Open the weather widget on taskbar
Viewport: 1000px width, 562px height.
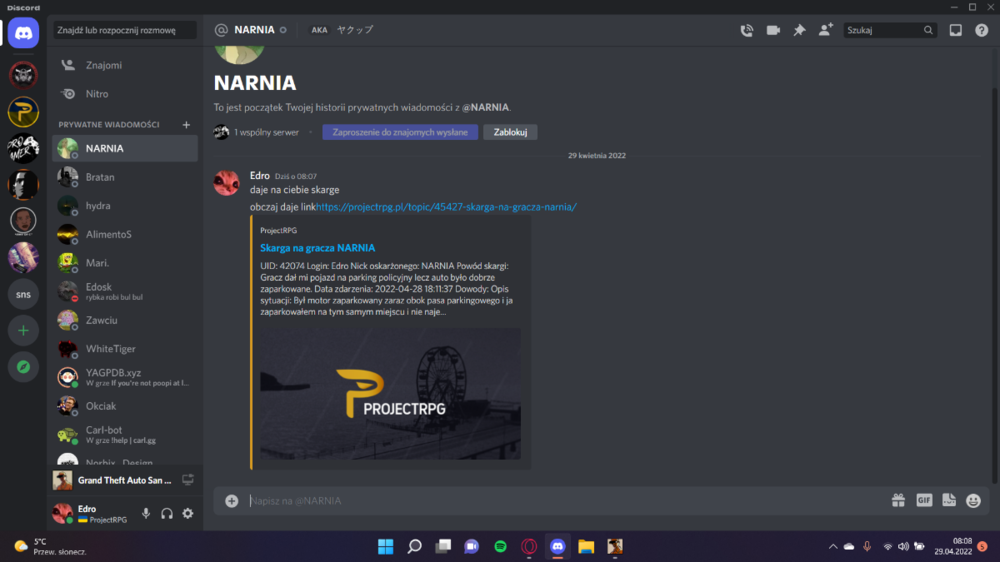coord(51,547)
